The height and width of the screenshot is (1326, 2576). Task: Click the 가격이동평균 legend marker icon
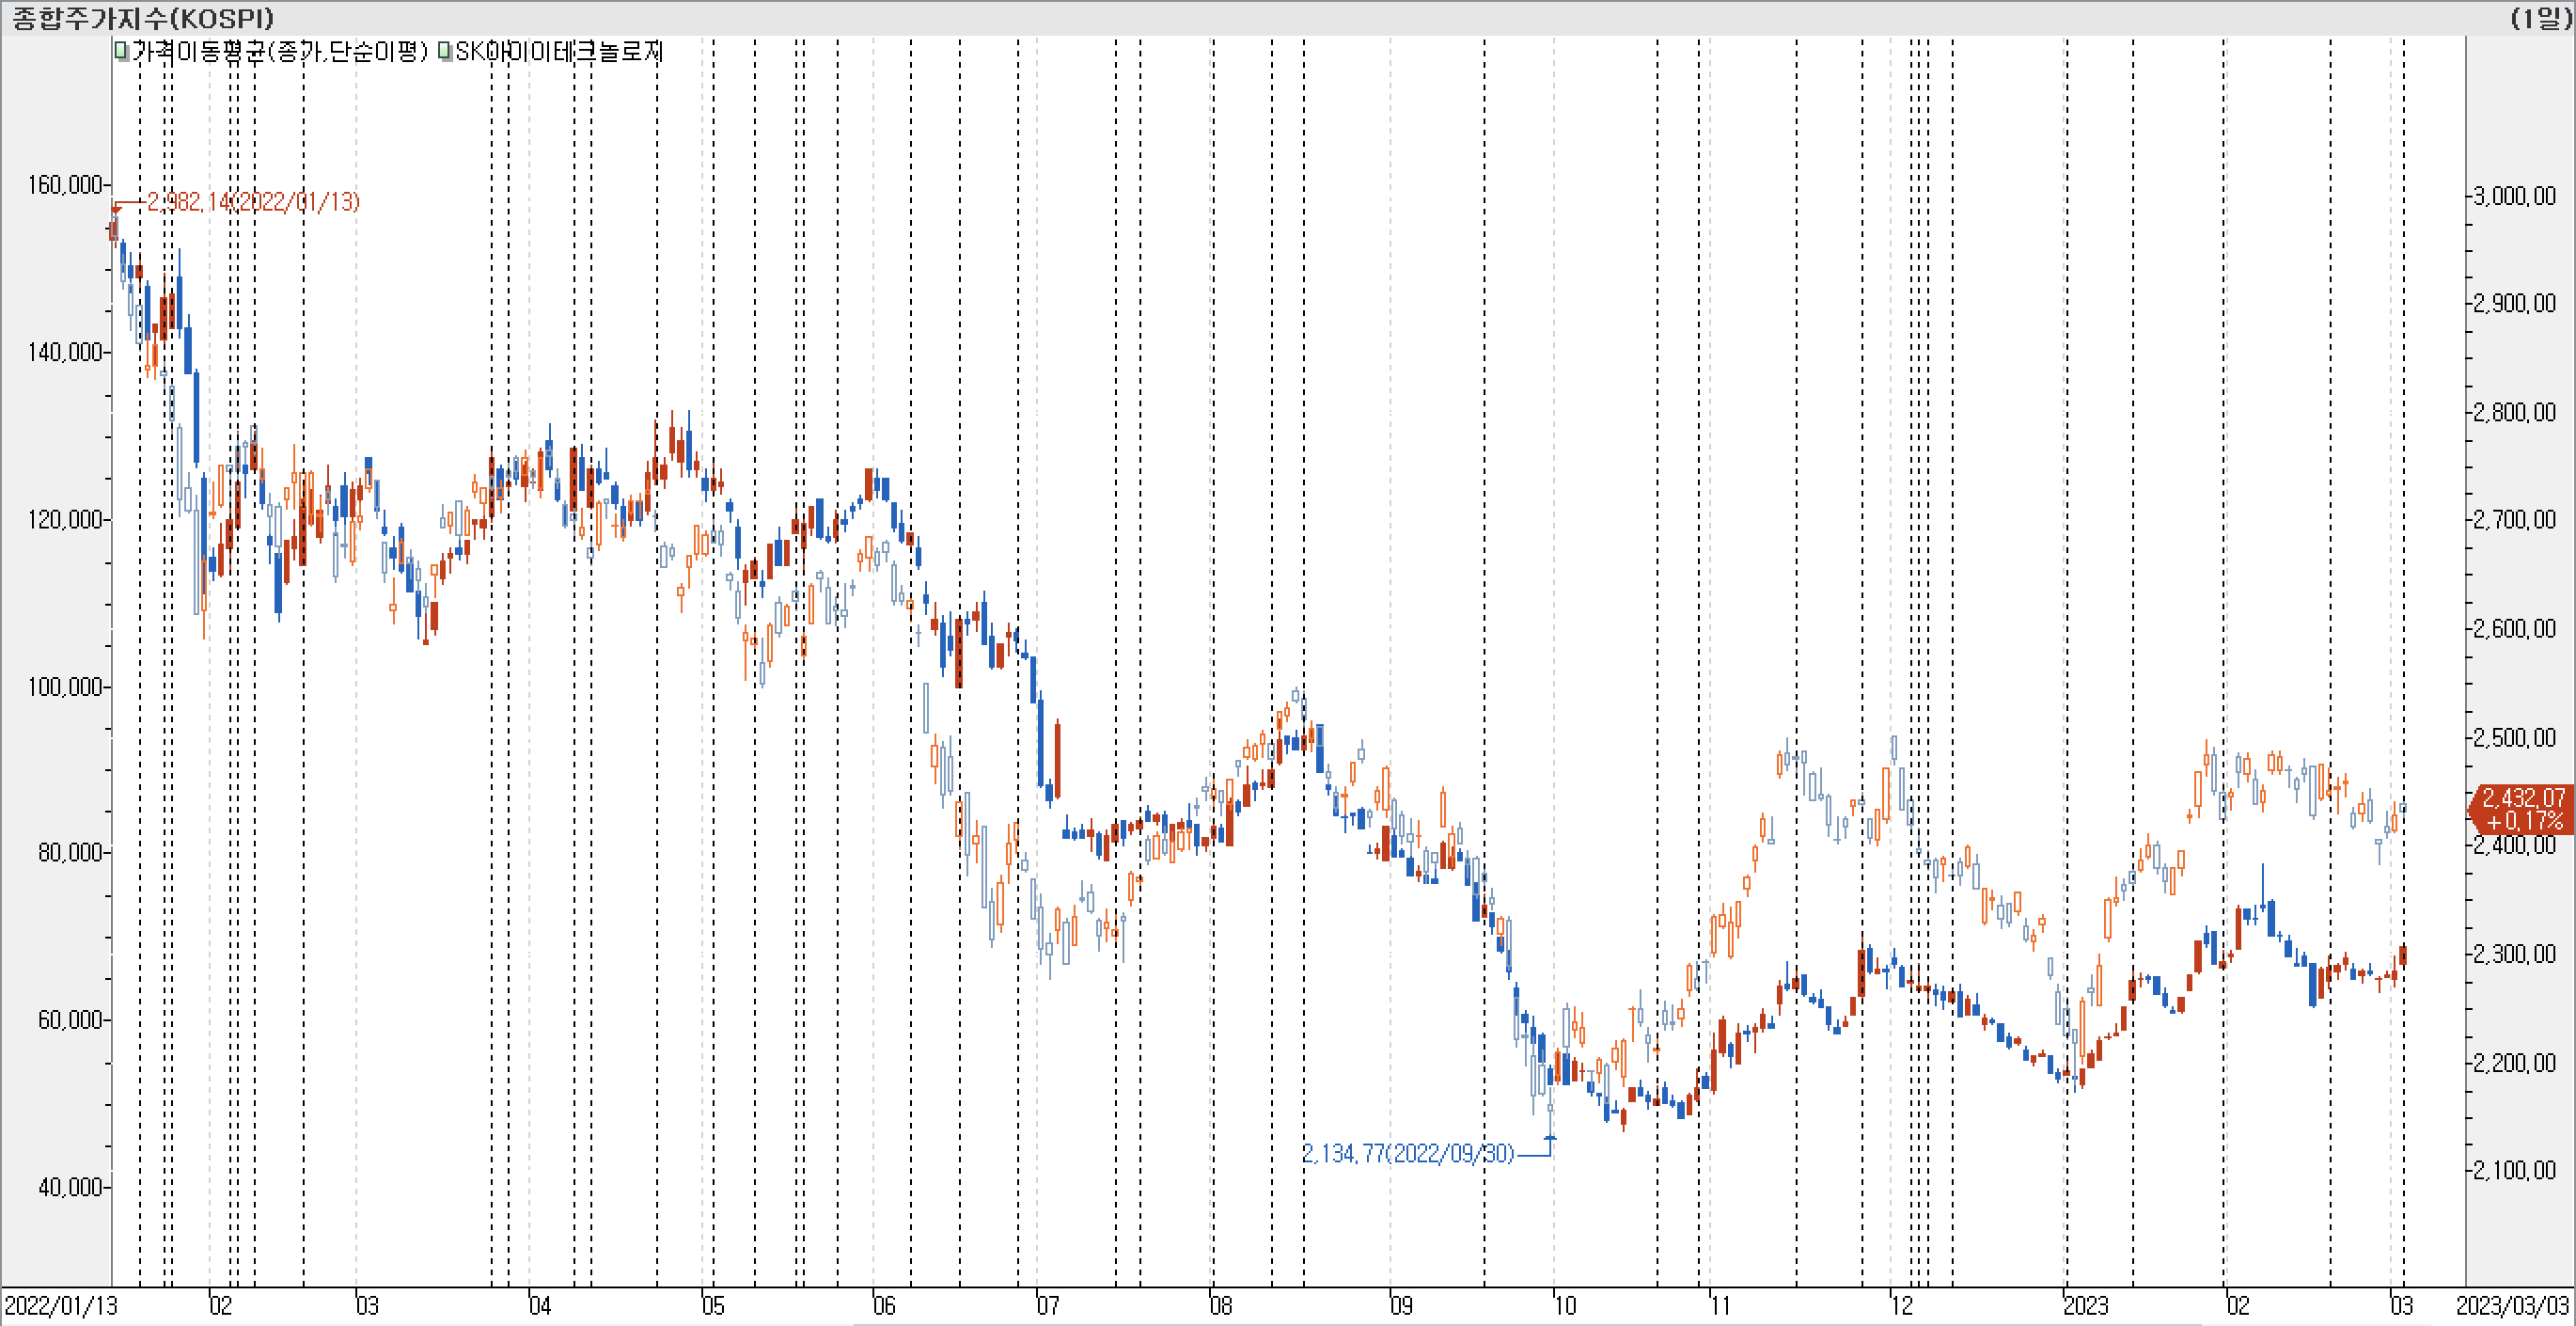click(x=121, y=51)
